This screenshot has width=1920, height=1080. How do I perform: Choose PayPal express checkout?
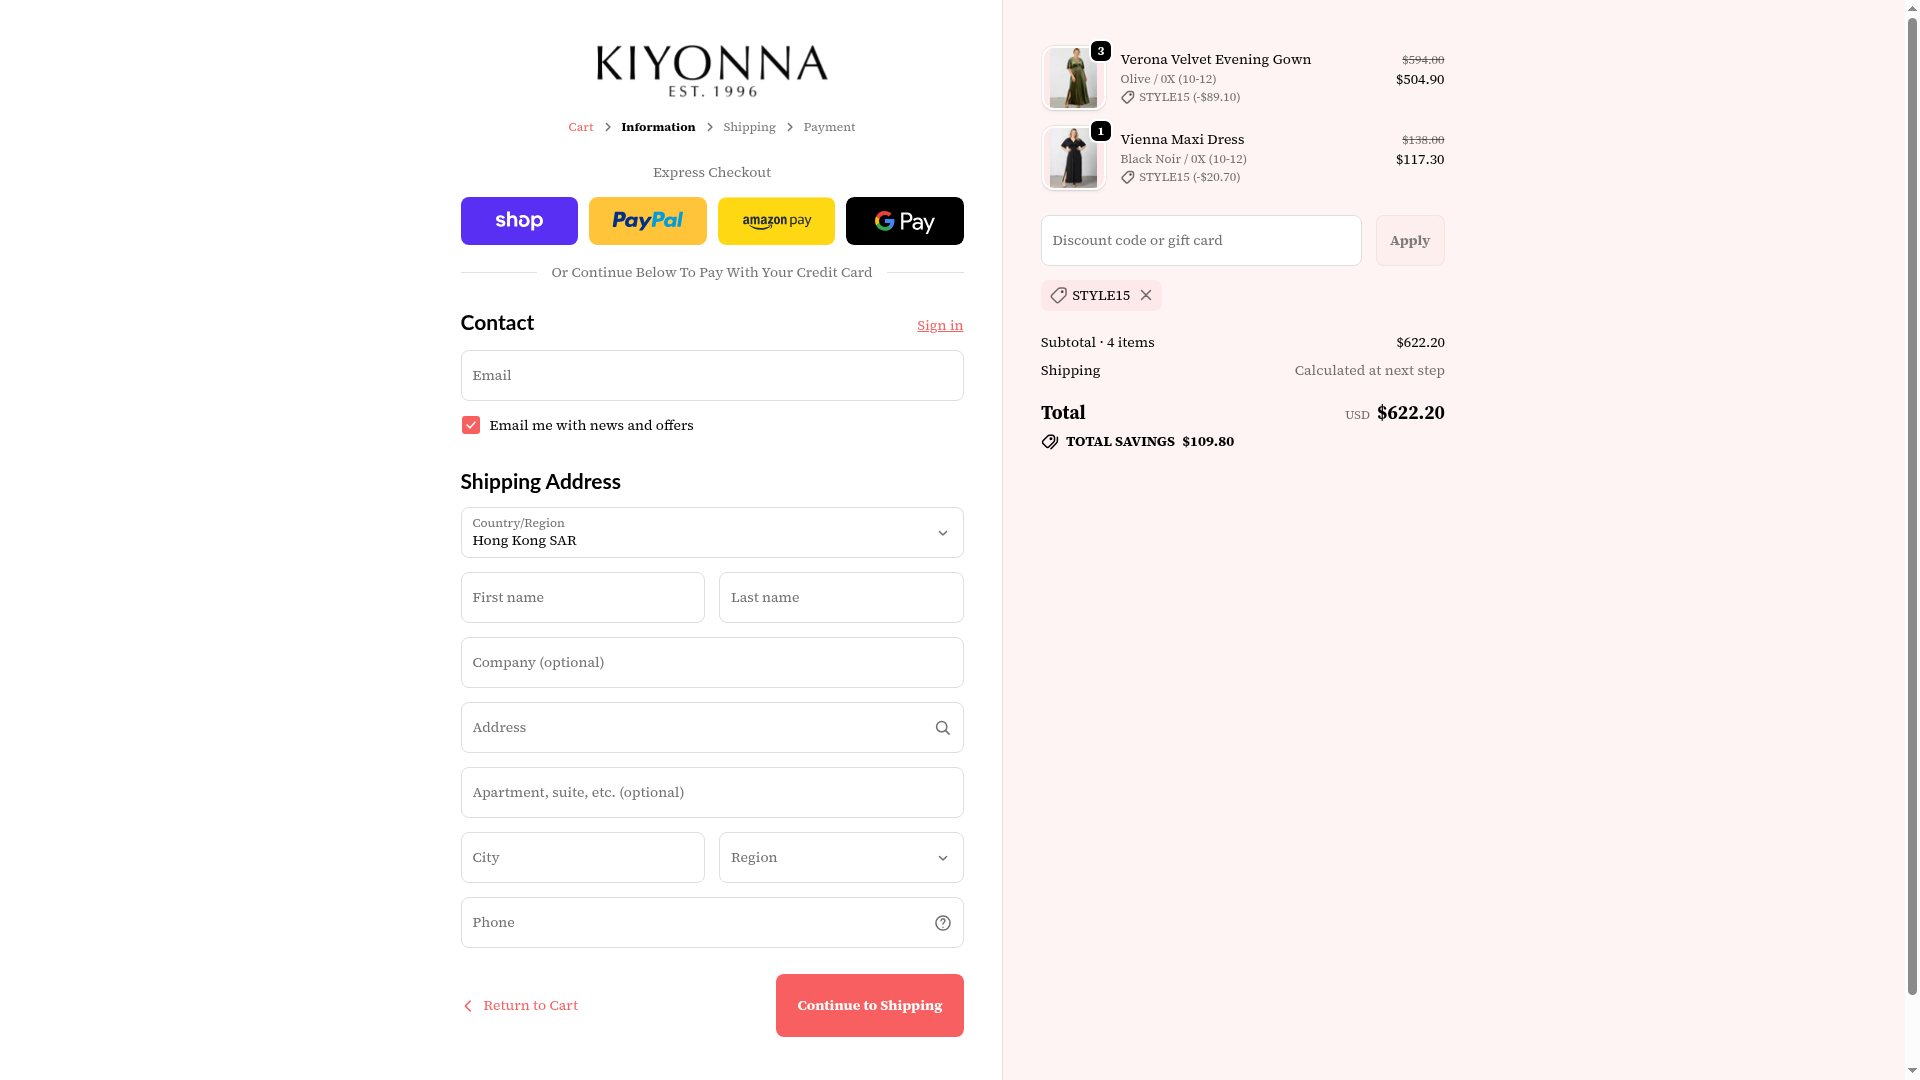(647, 221)
